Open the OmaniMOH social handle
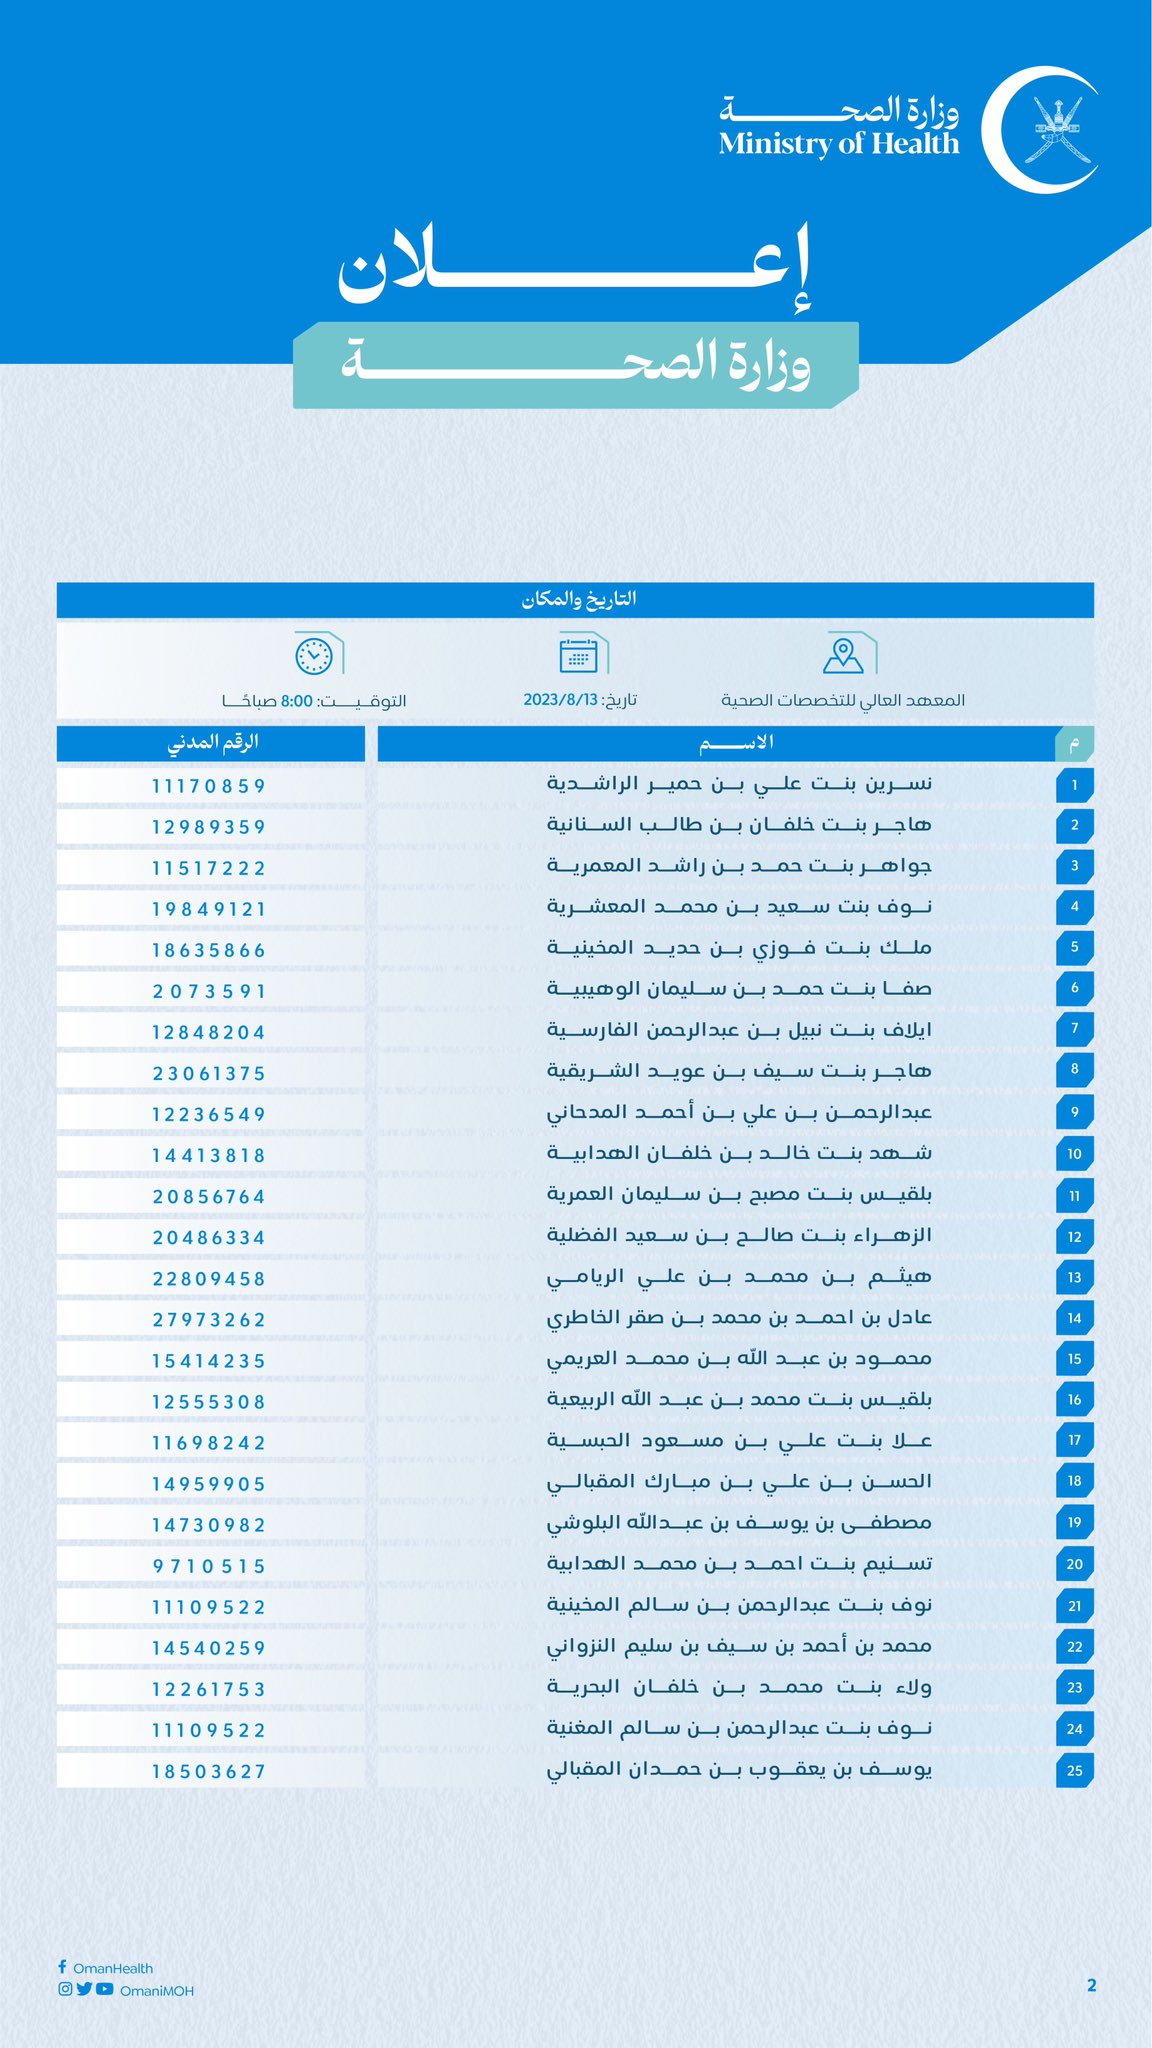This screenshot has height=2048, width=1152. tap(157, 1991)
